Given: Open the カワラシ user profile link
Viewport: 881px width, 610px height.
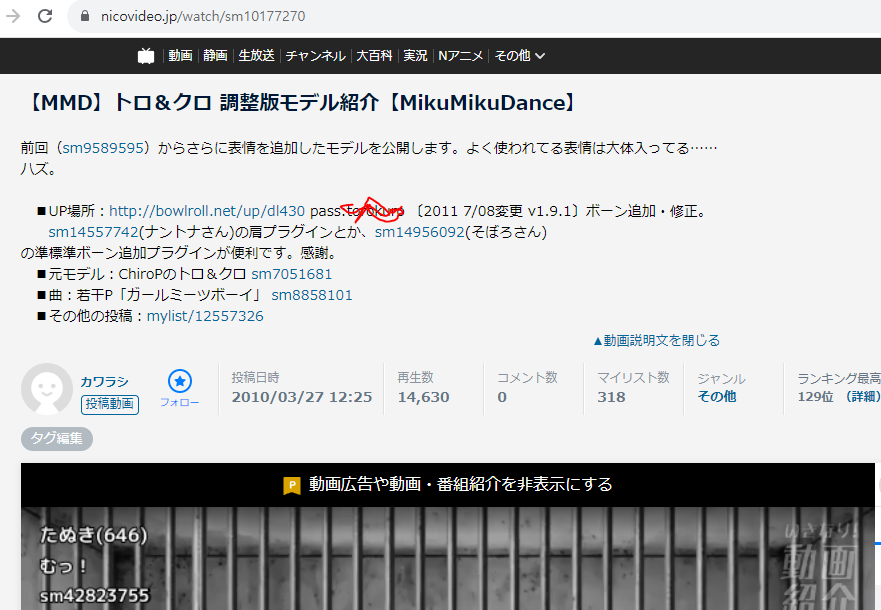Looking at the screenshot, I should (x=105, y=382).
